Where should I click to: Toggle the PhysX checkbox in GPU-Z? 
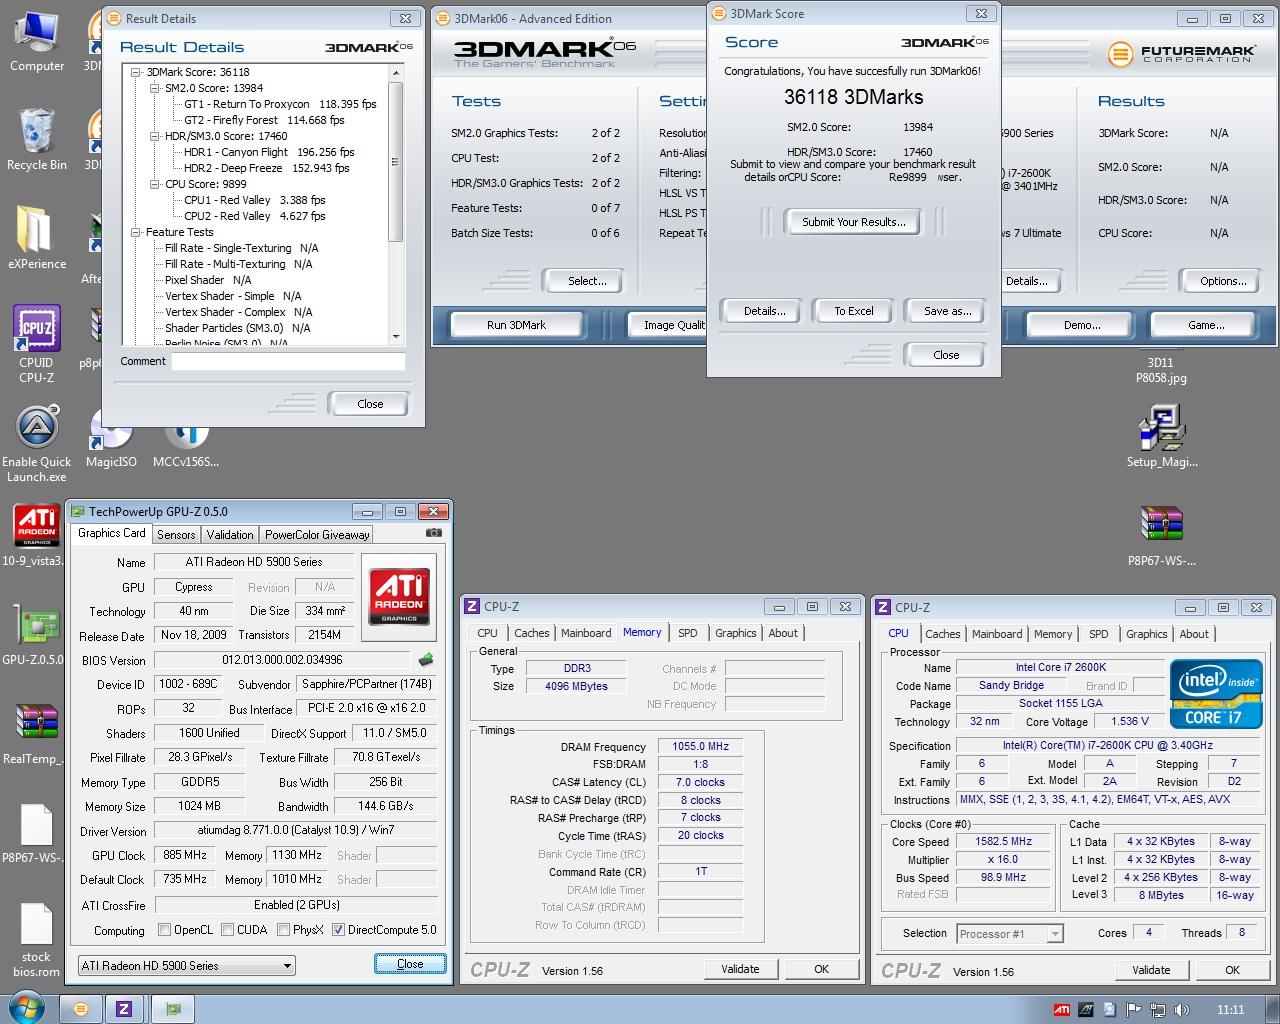pyautogui.click(x=284, y=930)
